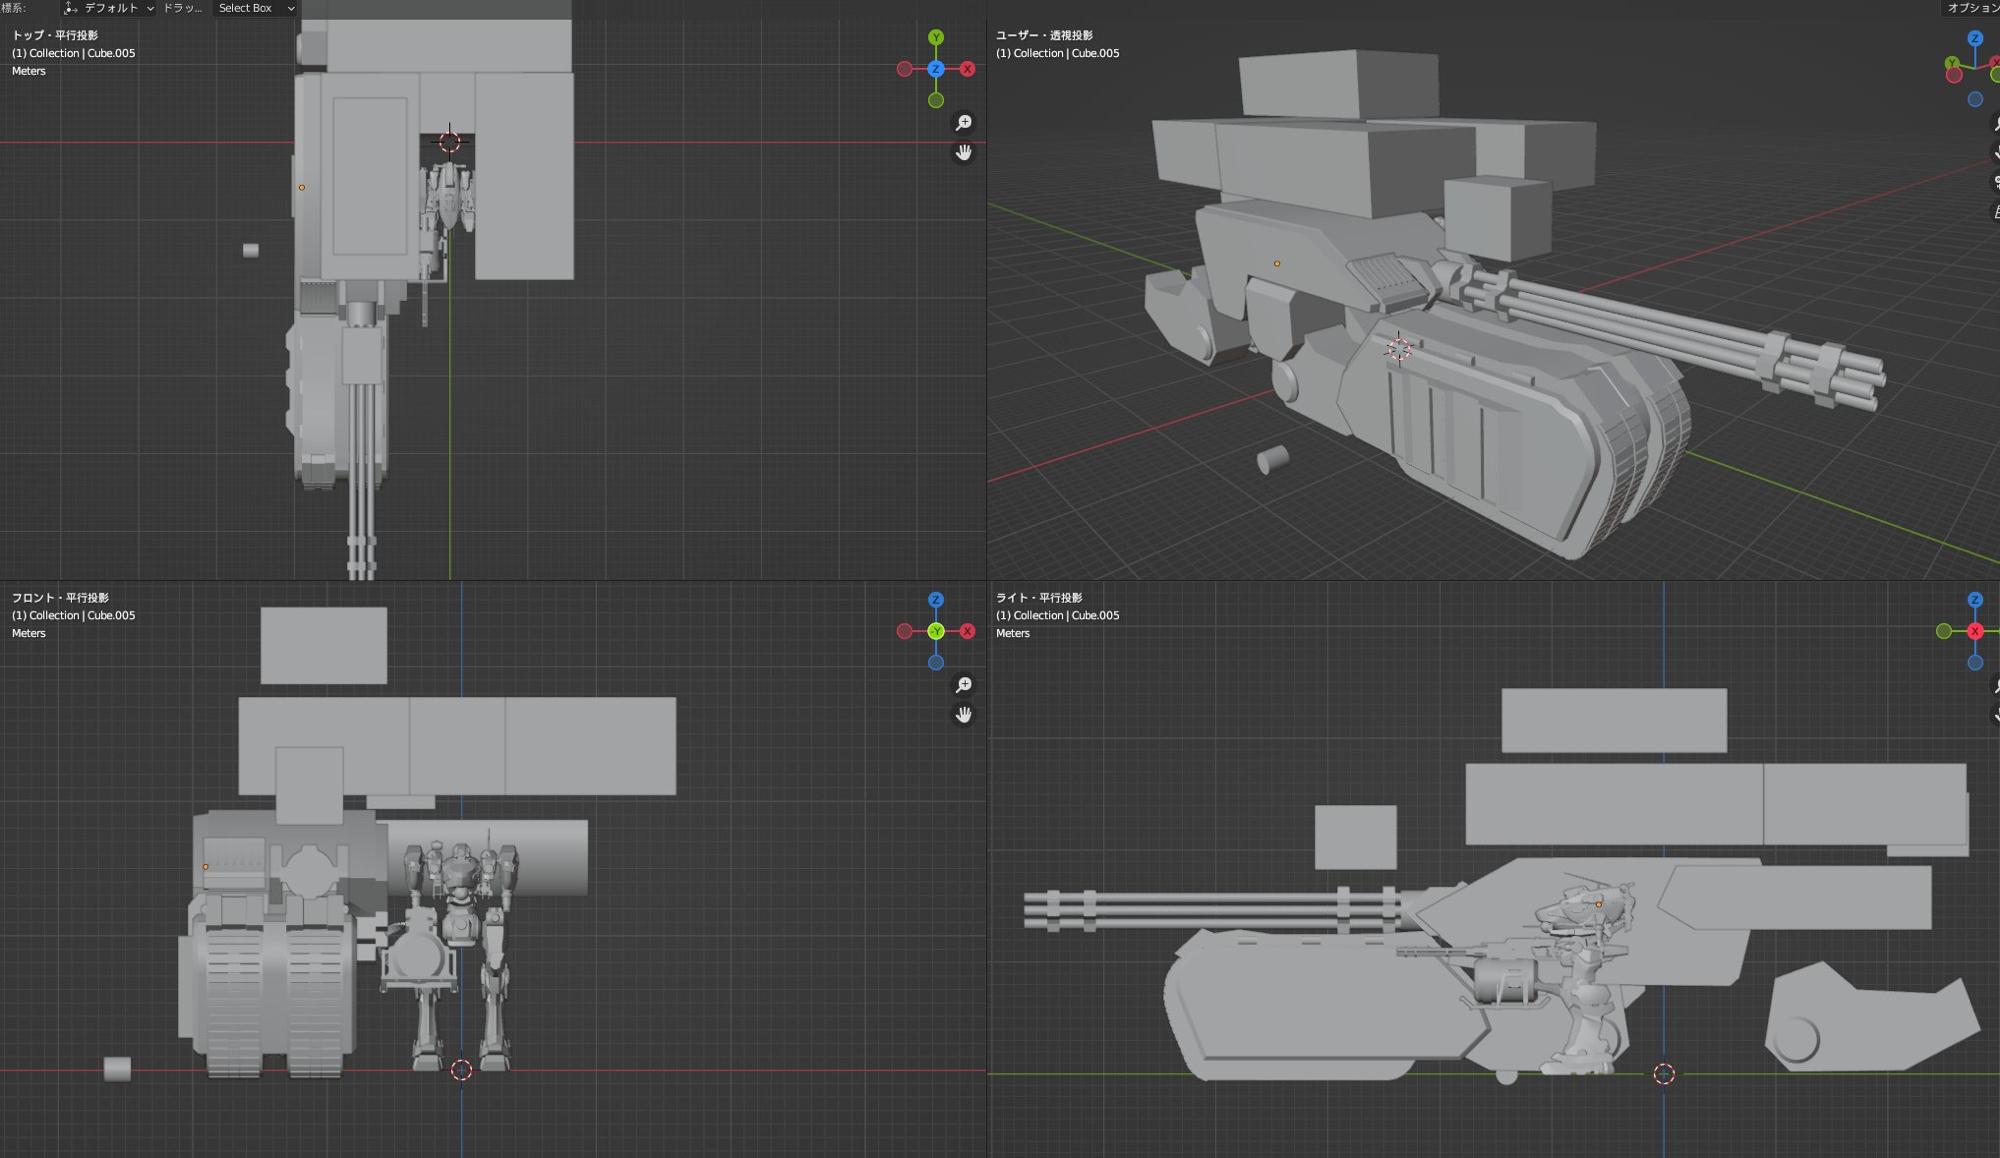Click the zoom magnifier icon in front view
Viewport: 2000px width, 1158px height.
point(963,685)
